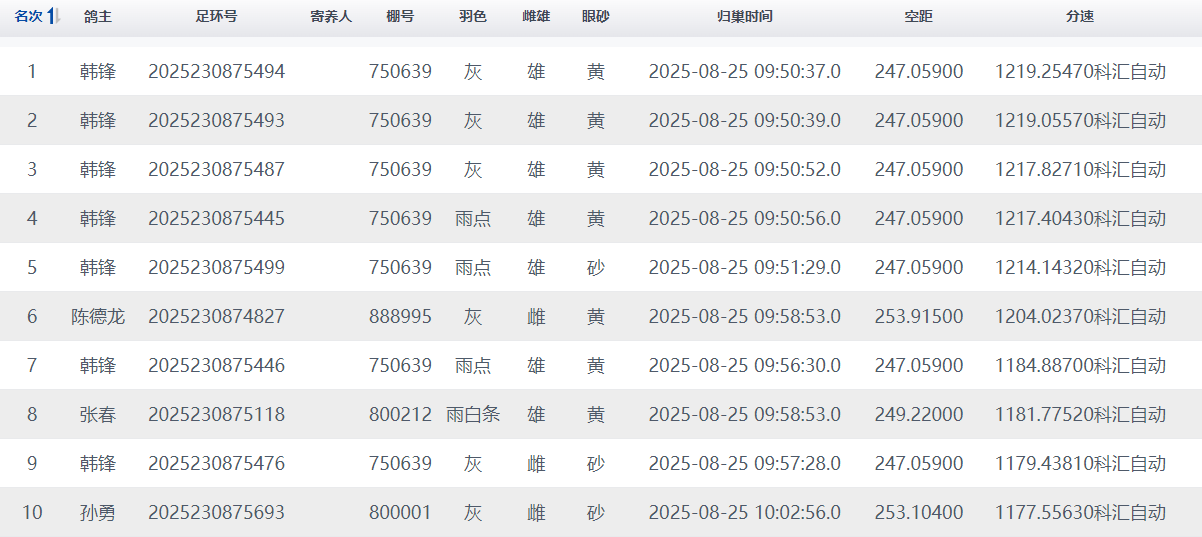Select the 棚号 column header
The width and height of the screenshot is (1202, 537).
coord(400,17)
